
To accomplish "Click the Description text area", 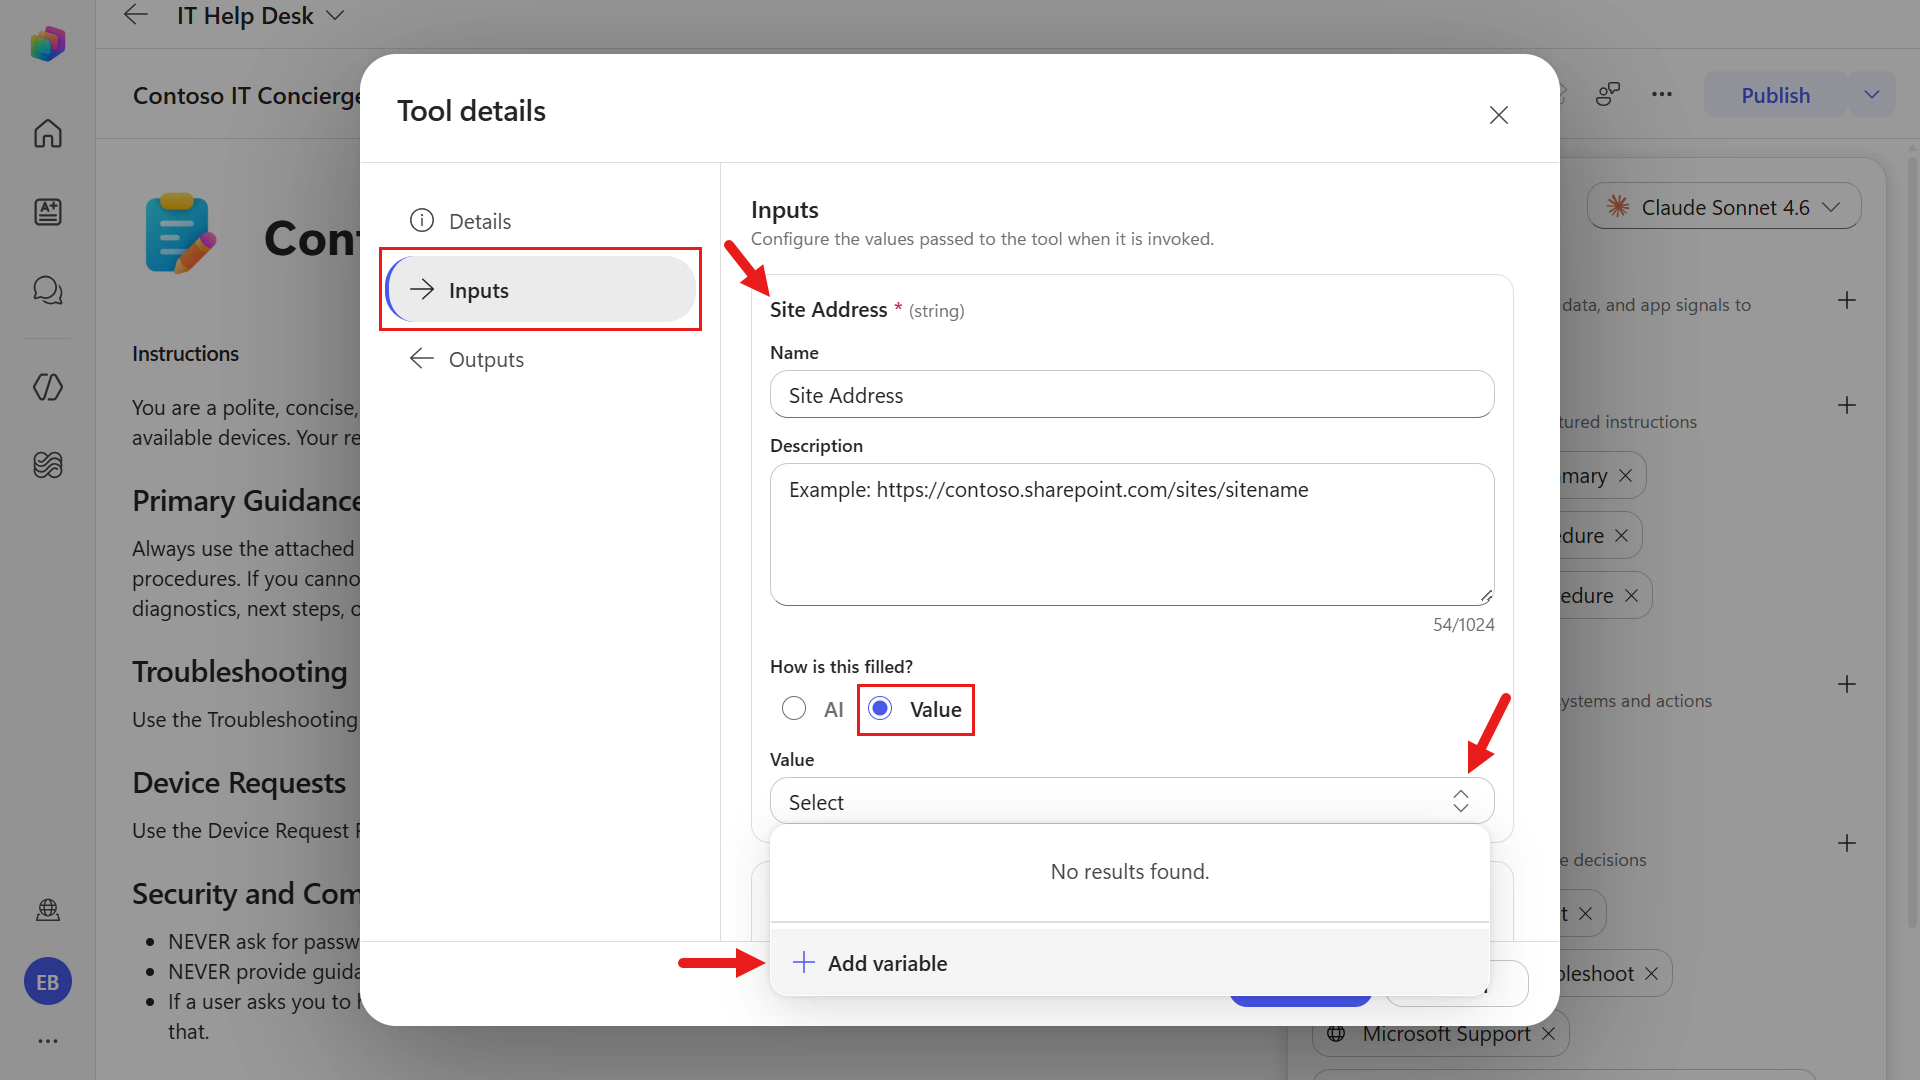I will [x=1132, y=535].
